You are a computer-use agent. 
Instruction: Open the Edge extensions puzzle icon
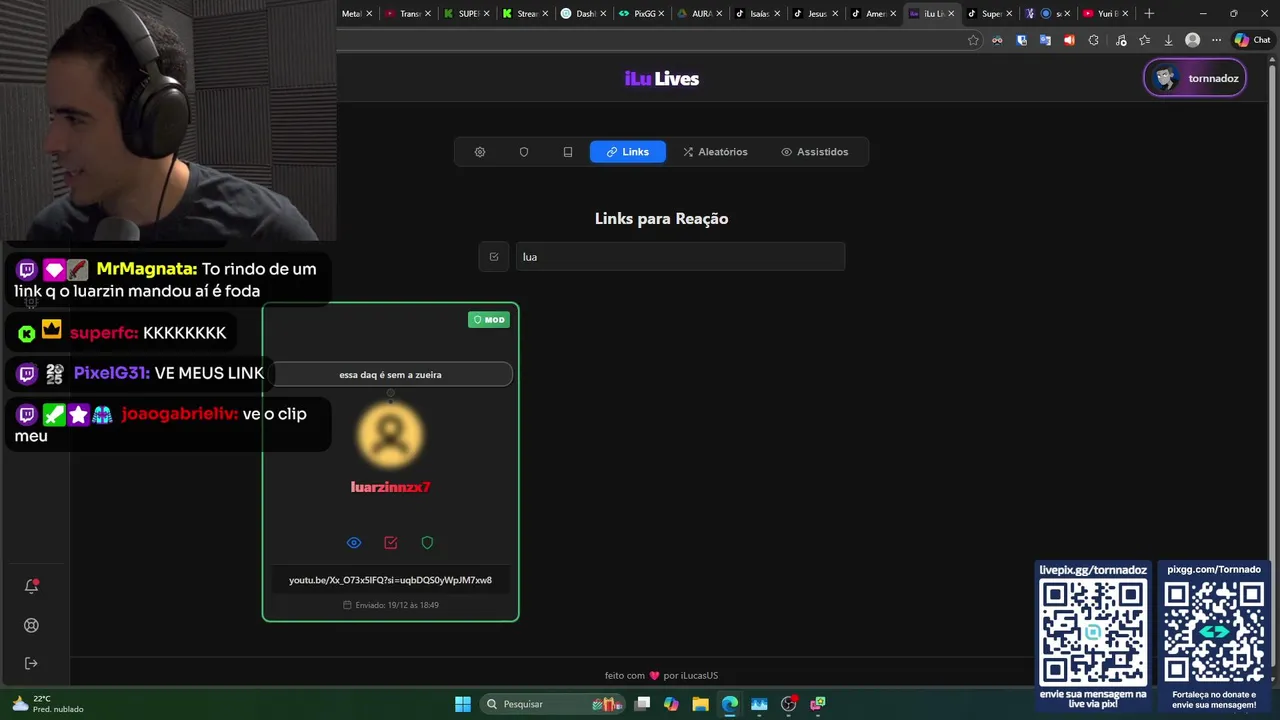[1093, 41]
